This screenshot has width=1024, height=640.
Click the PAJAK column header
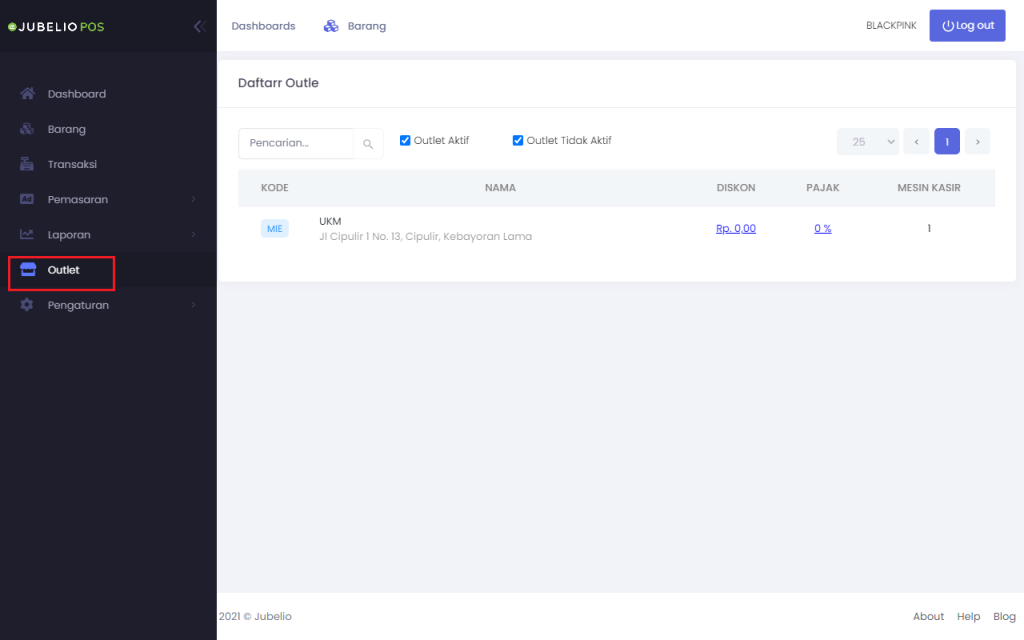(823, 187)
